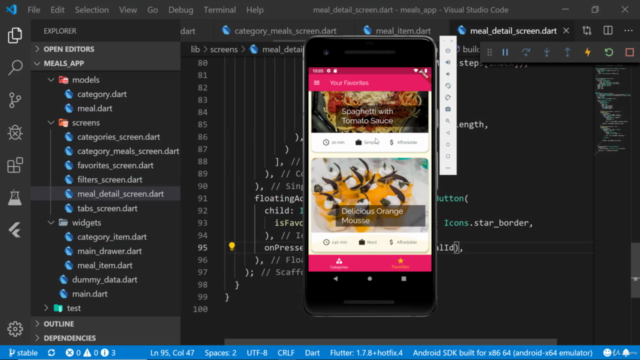Viewport: 640px width, 360px height.
Task: Pause the debug session
Action: point(505,52)
